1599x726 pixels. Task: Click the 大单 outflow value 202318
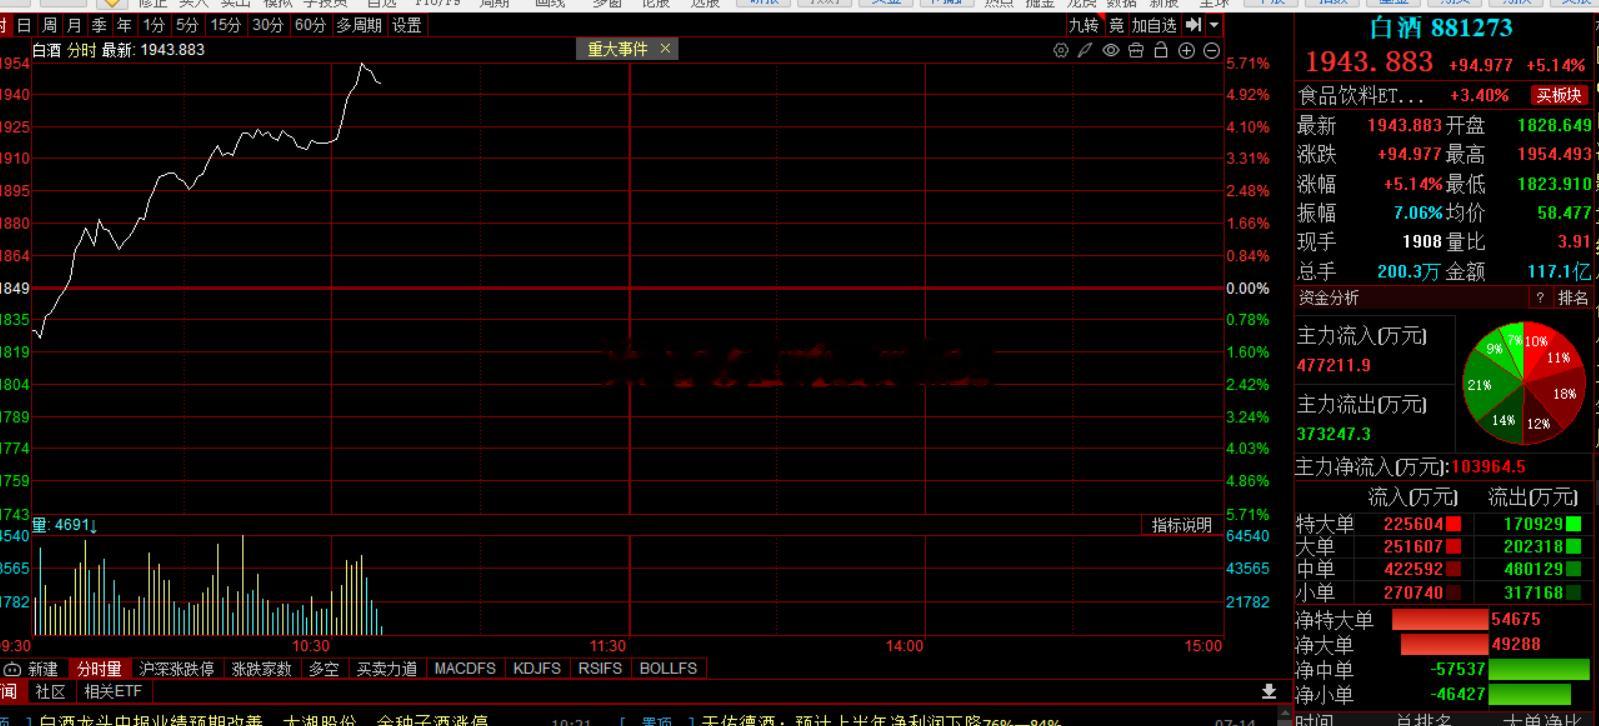pos(1533,547)
